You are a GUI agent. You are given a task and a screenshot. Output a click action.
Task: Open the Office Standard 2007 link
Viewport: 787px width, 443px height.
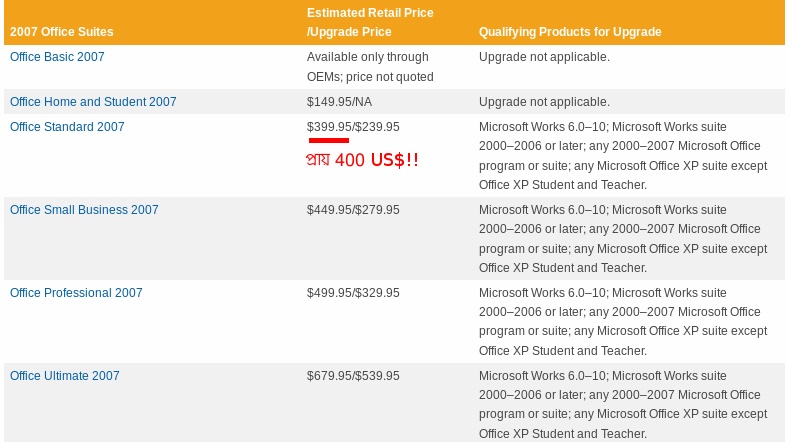point(67,127)
